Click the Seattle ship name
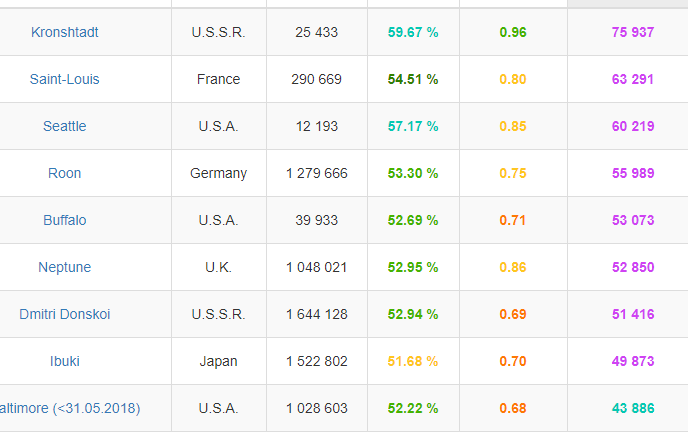688x439 pixels. (65, 126)
